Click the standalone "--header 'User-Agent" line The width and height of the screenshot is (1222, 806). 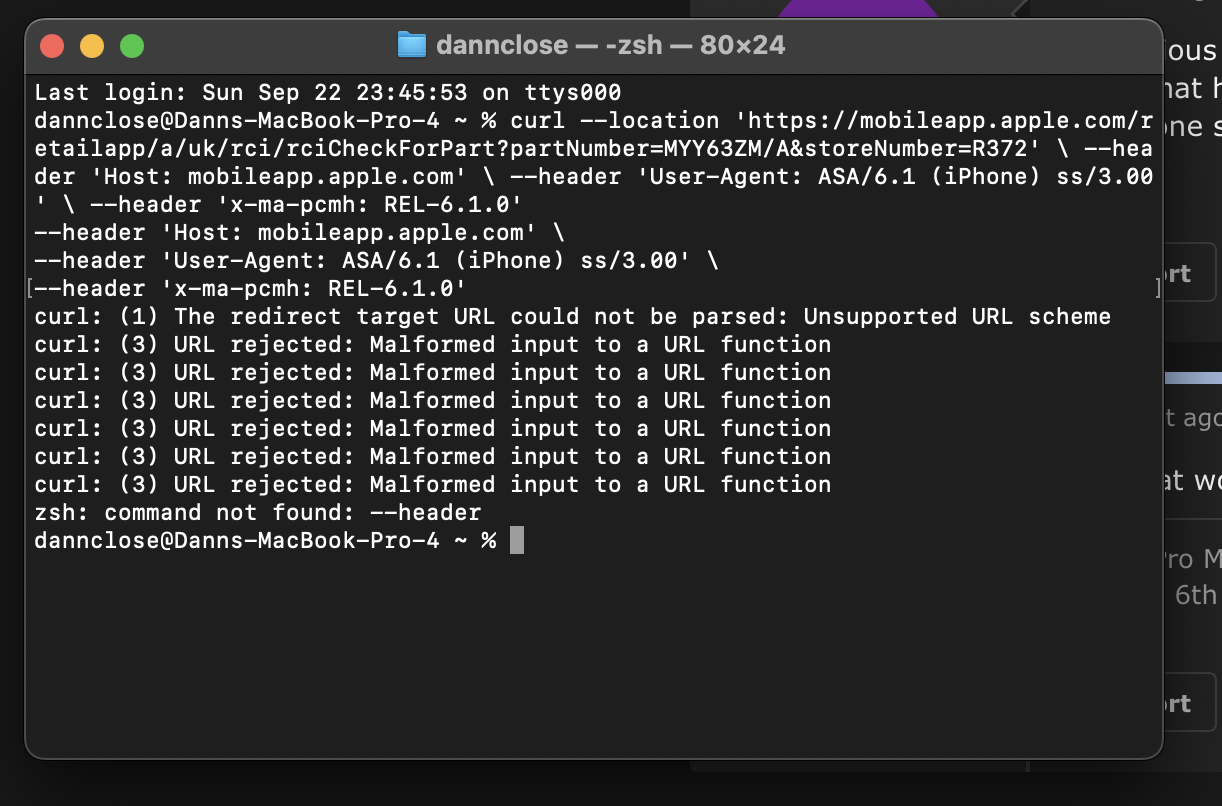click(376, 261)
